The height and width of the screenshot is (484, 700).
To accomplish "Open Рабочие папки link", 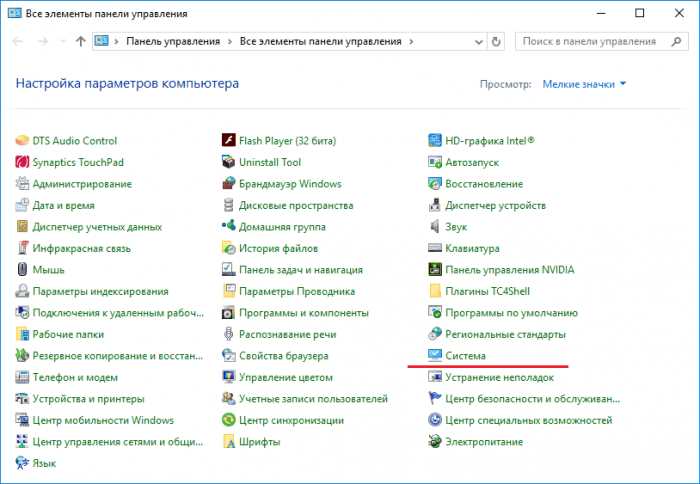I will 68,334.
